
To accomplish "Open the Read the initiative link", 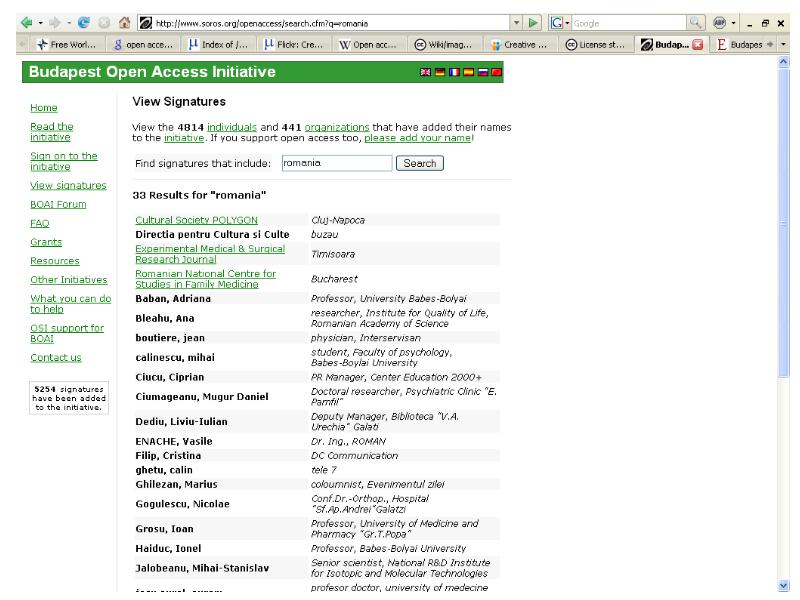I will click(52, 132).
